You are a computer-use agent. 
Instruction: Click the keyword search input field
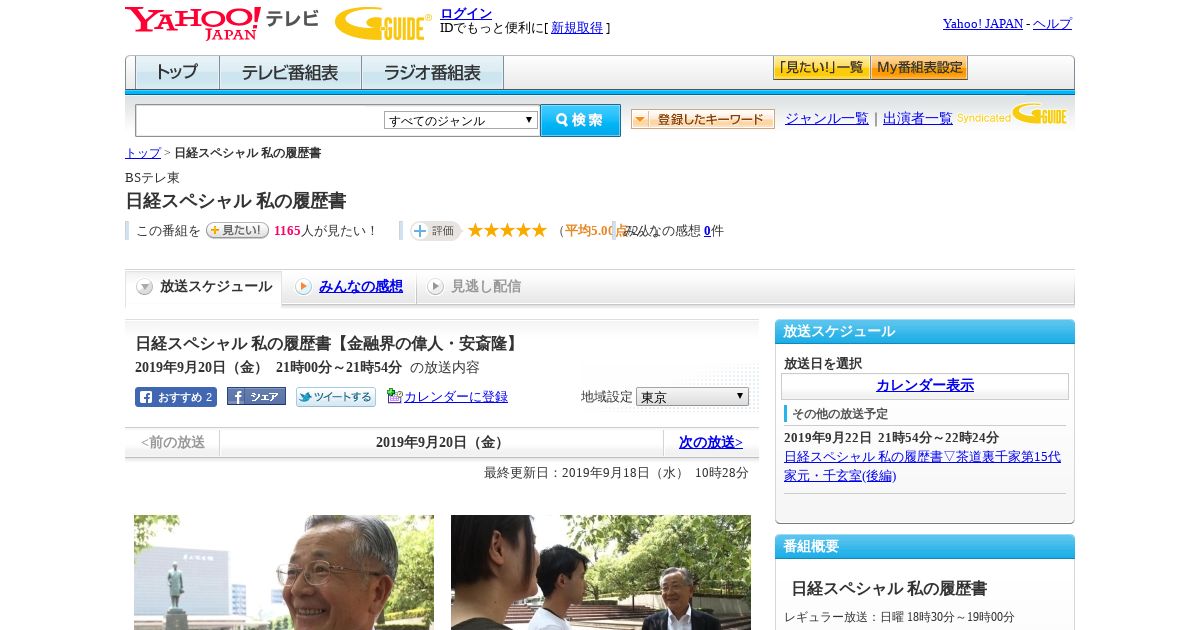pos(260,120)
